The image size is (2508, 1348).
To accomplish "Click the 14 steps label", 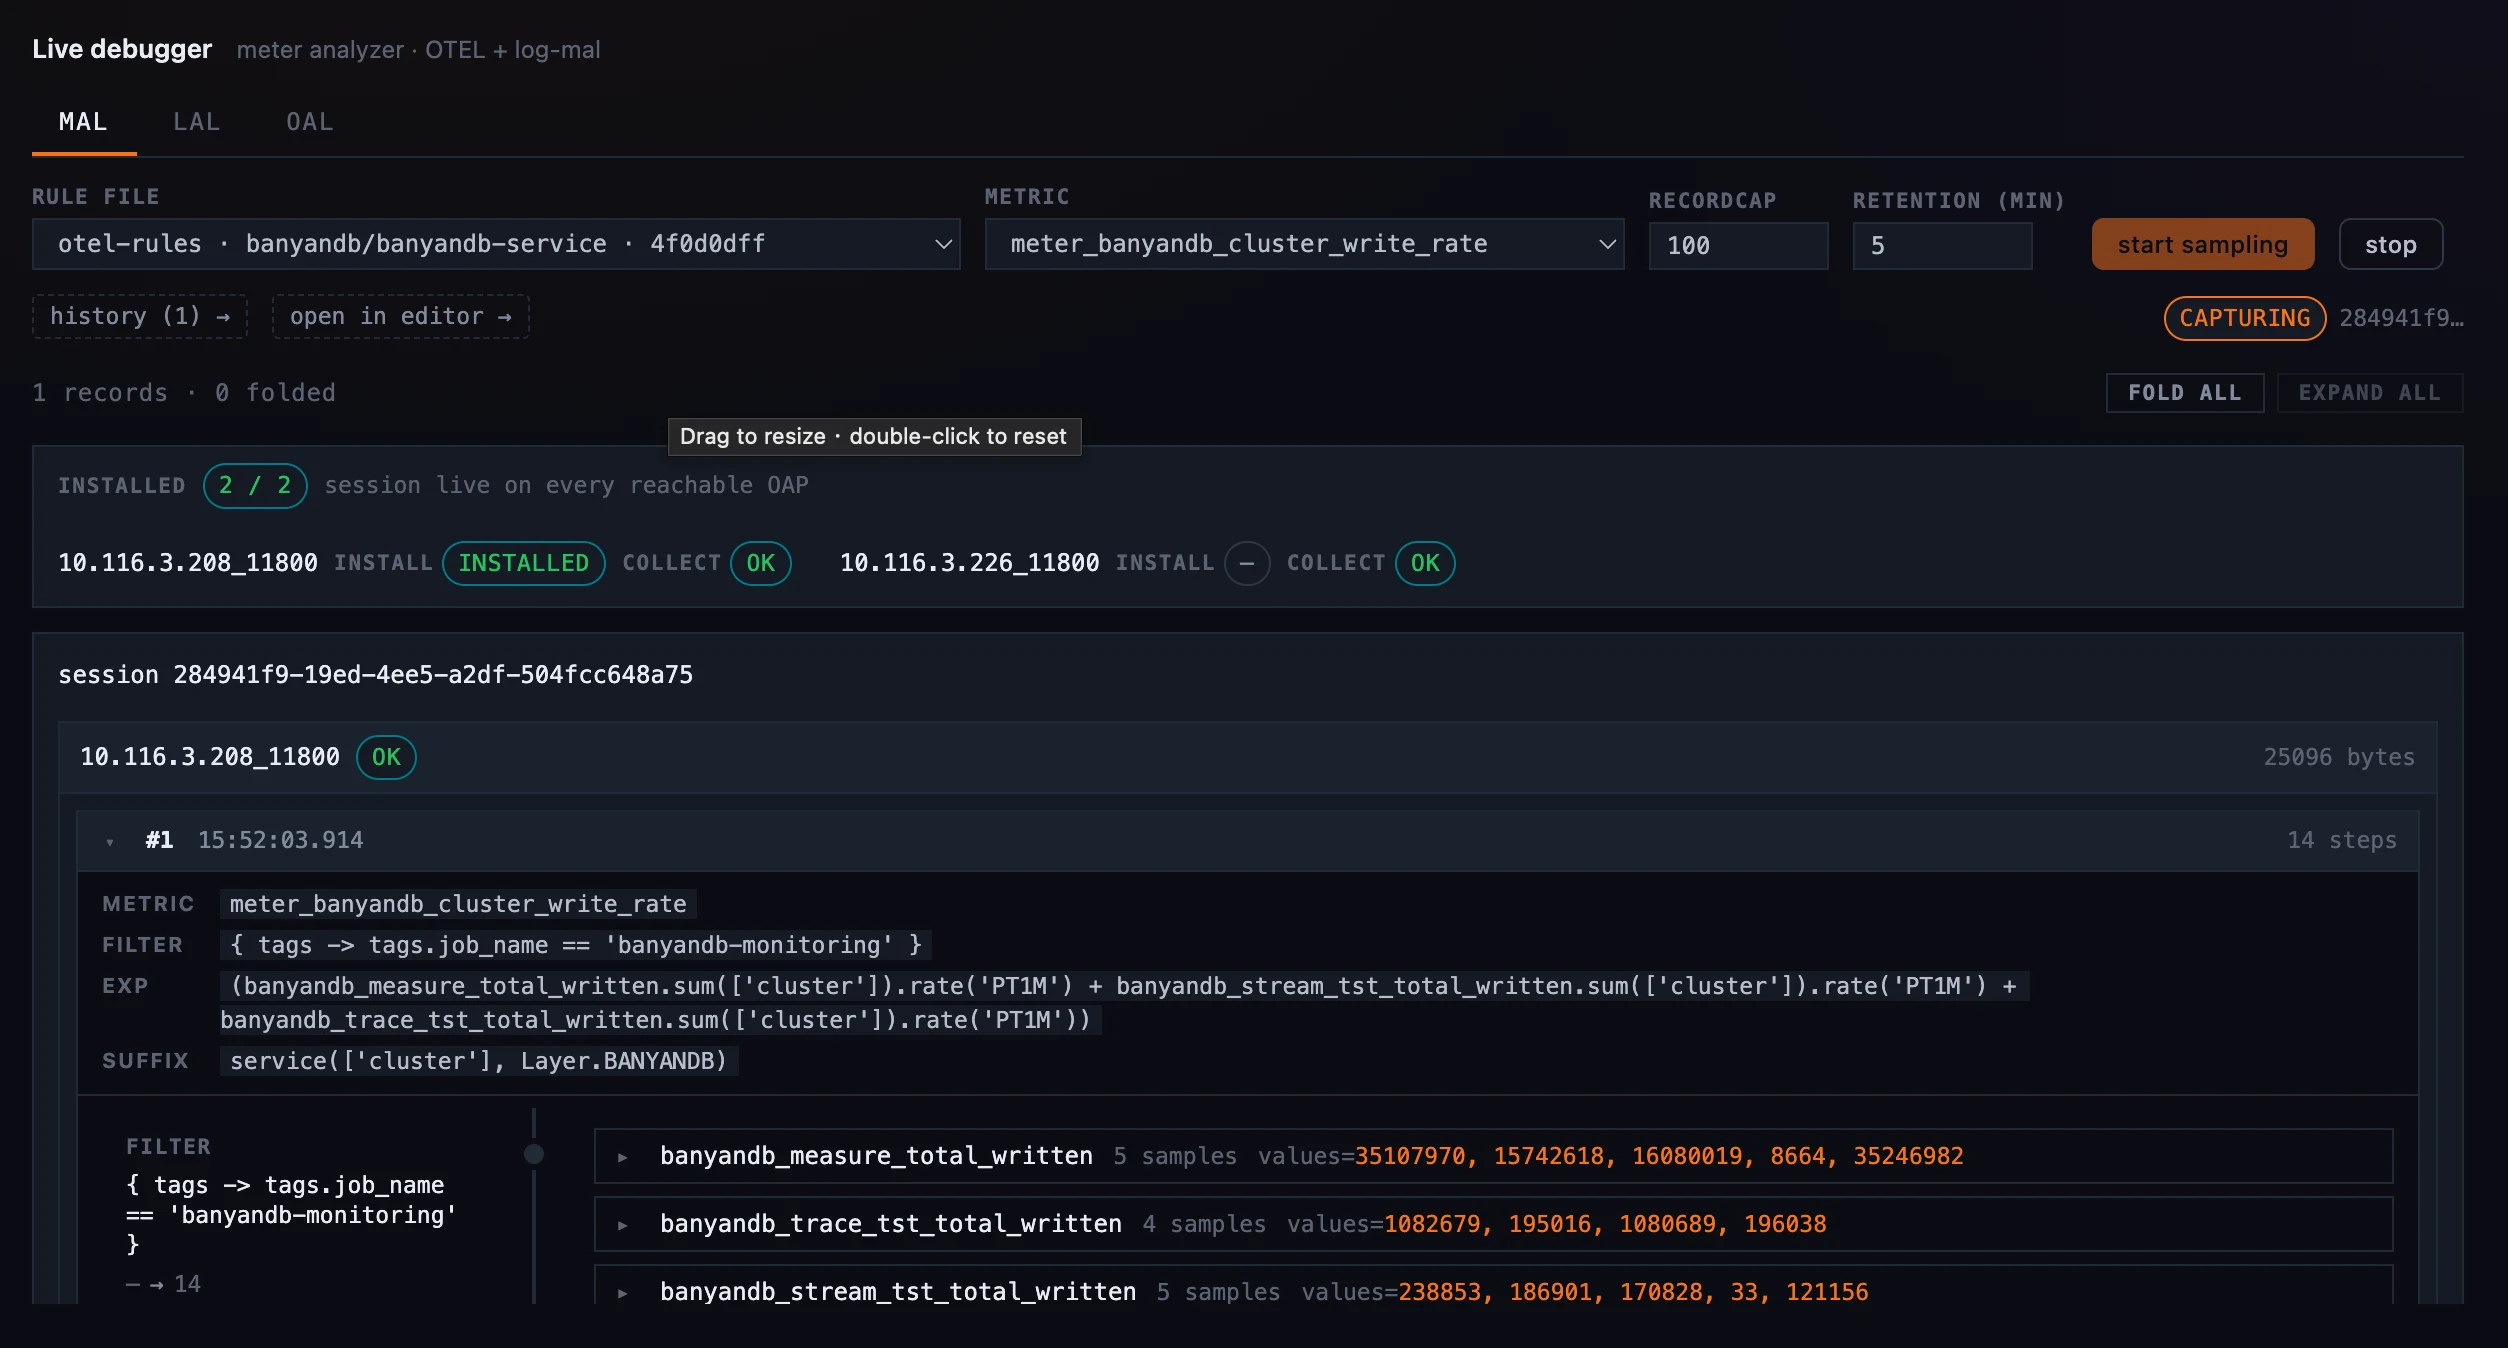I will point(2342,840).
